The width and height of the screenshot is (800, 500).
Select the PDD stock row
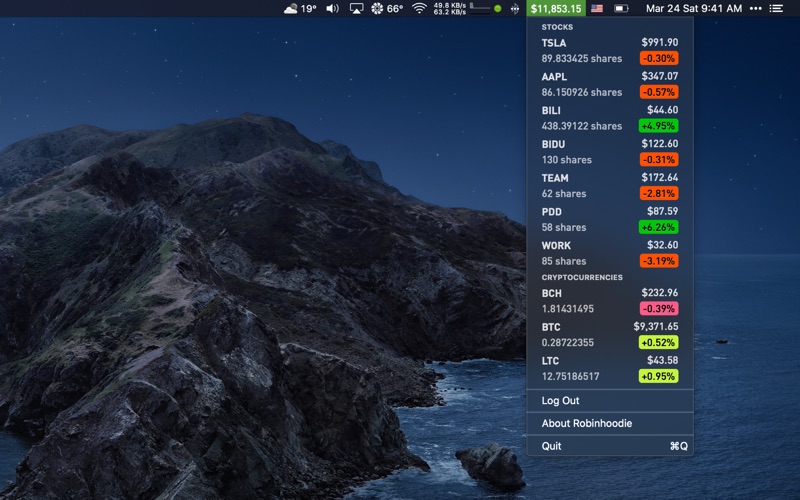coord(610,219)
